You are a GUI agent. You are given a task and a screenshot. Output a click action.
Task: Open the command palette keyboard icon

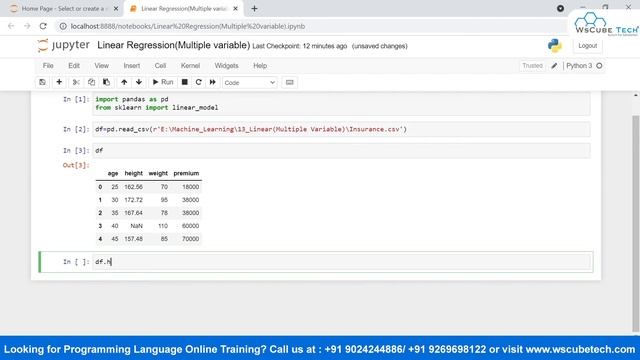pos(289,82)
